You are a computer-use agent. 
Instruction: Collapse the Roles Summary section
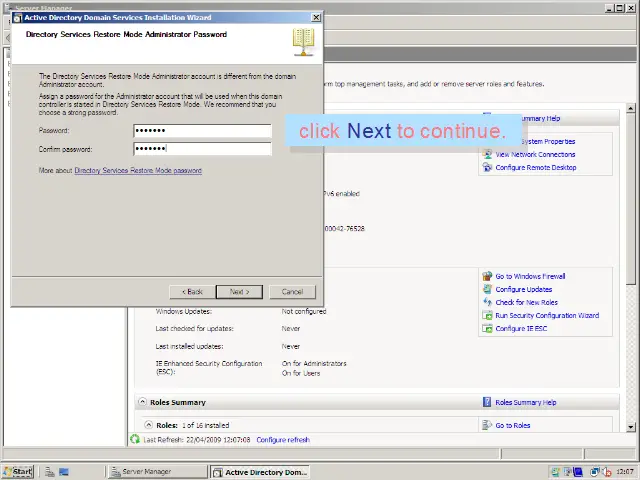tap(142, 402)
